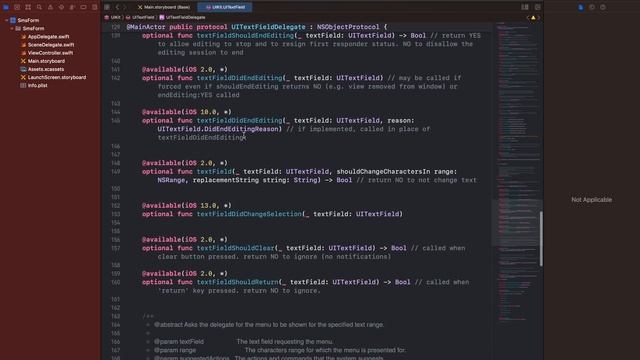
Task: Select the SmsForm group folder row
Action: 33,29
